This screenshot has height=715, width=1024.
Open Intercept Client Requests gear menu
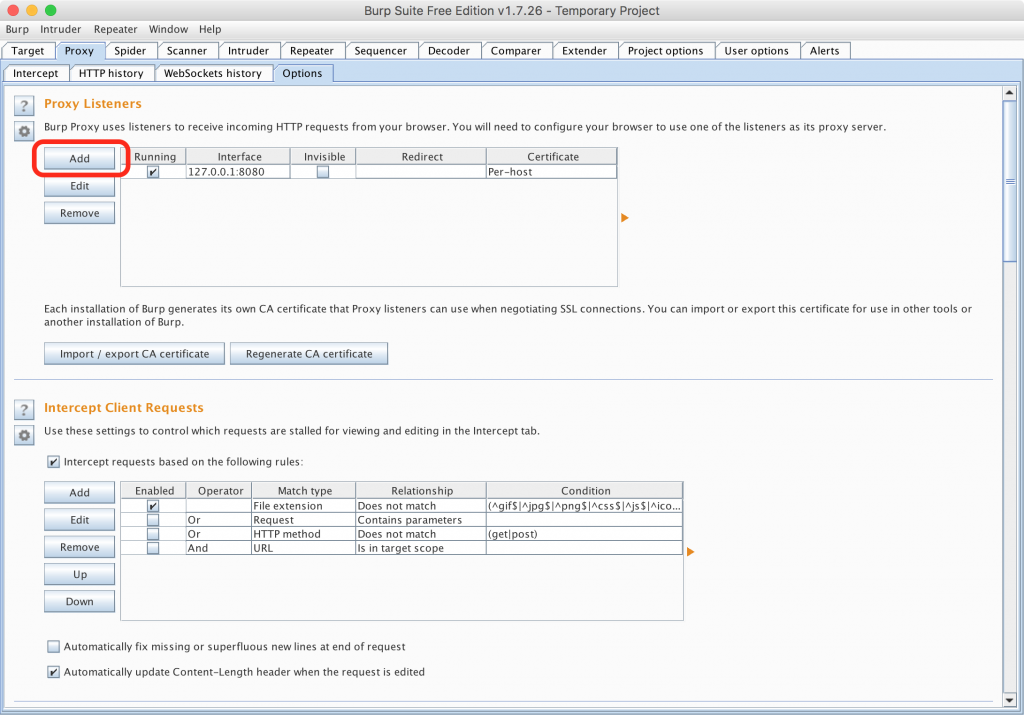(25, 435)
